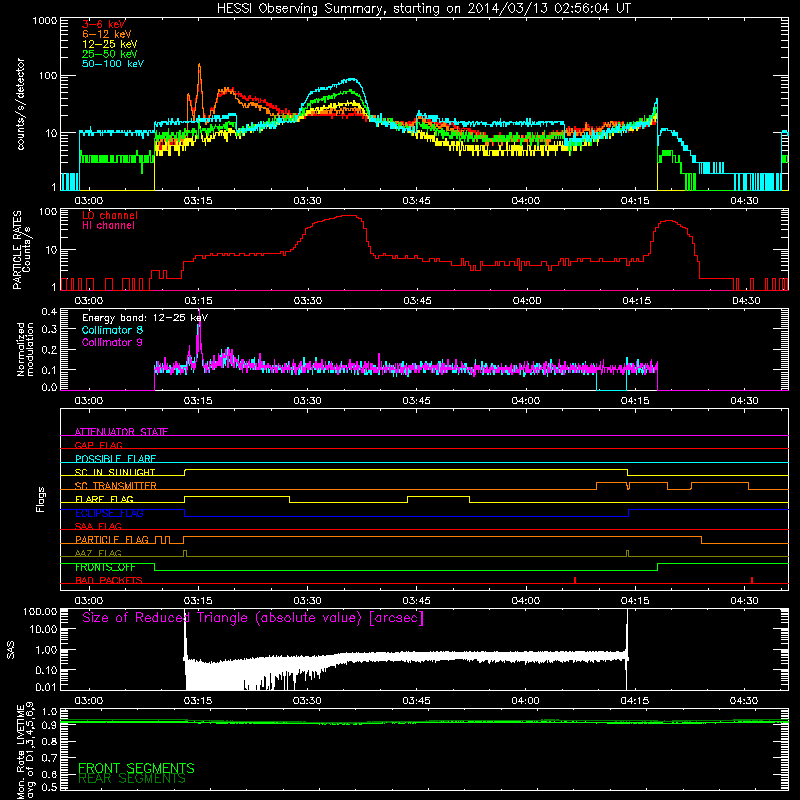Click the POSSIBLE FLARE flag label
This screenshot has width=800, height=800.
pyautogui.click(x=115, y=459)
